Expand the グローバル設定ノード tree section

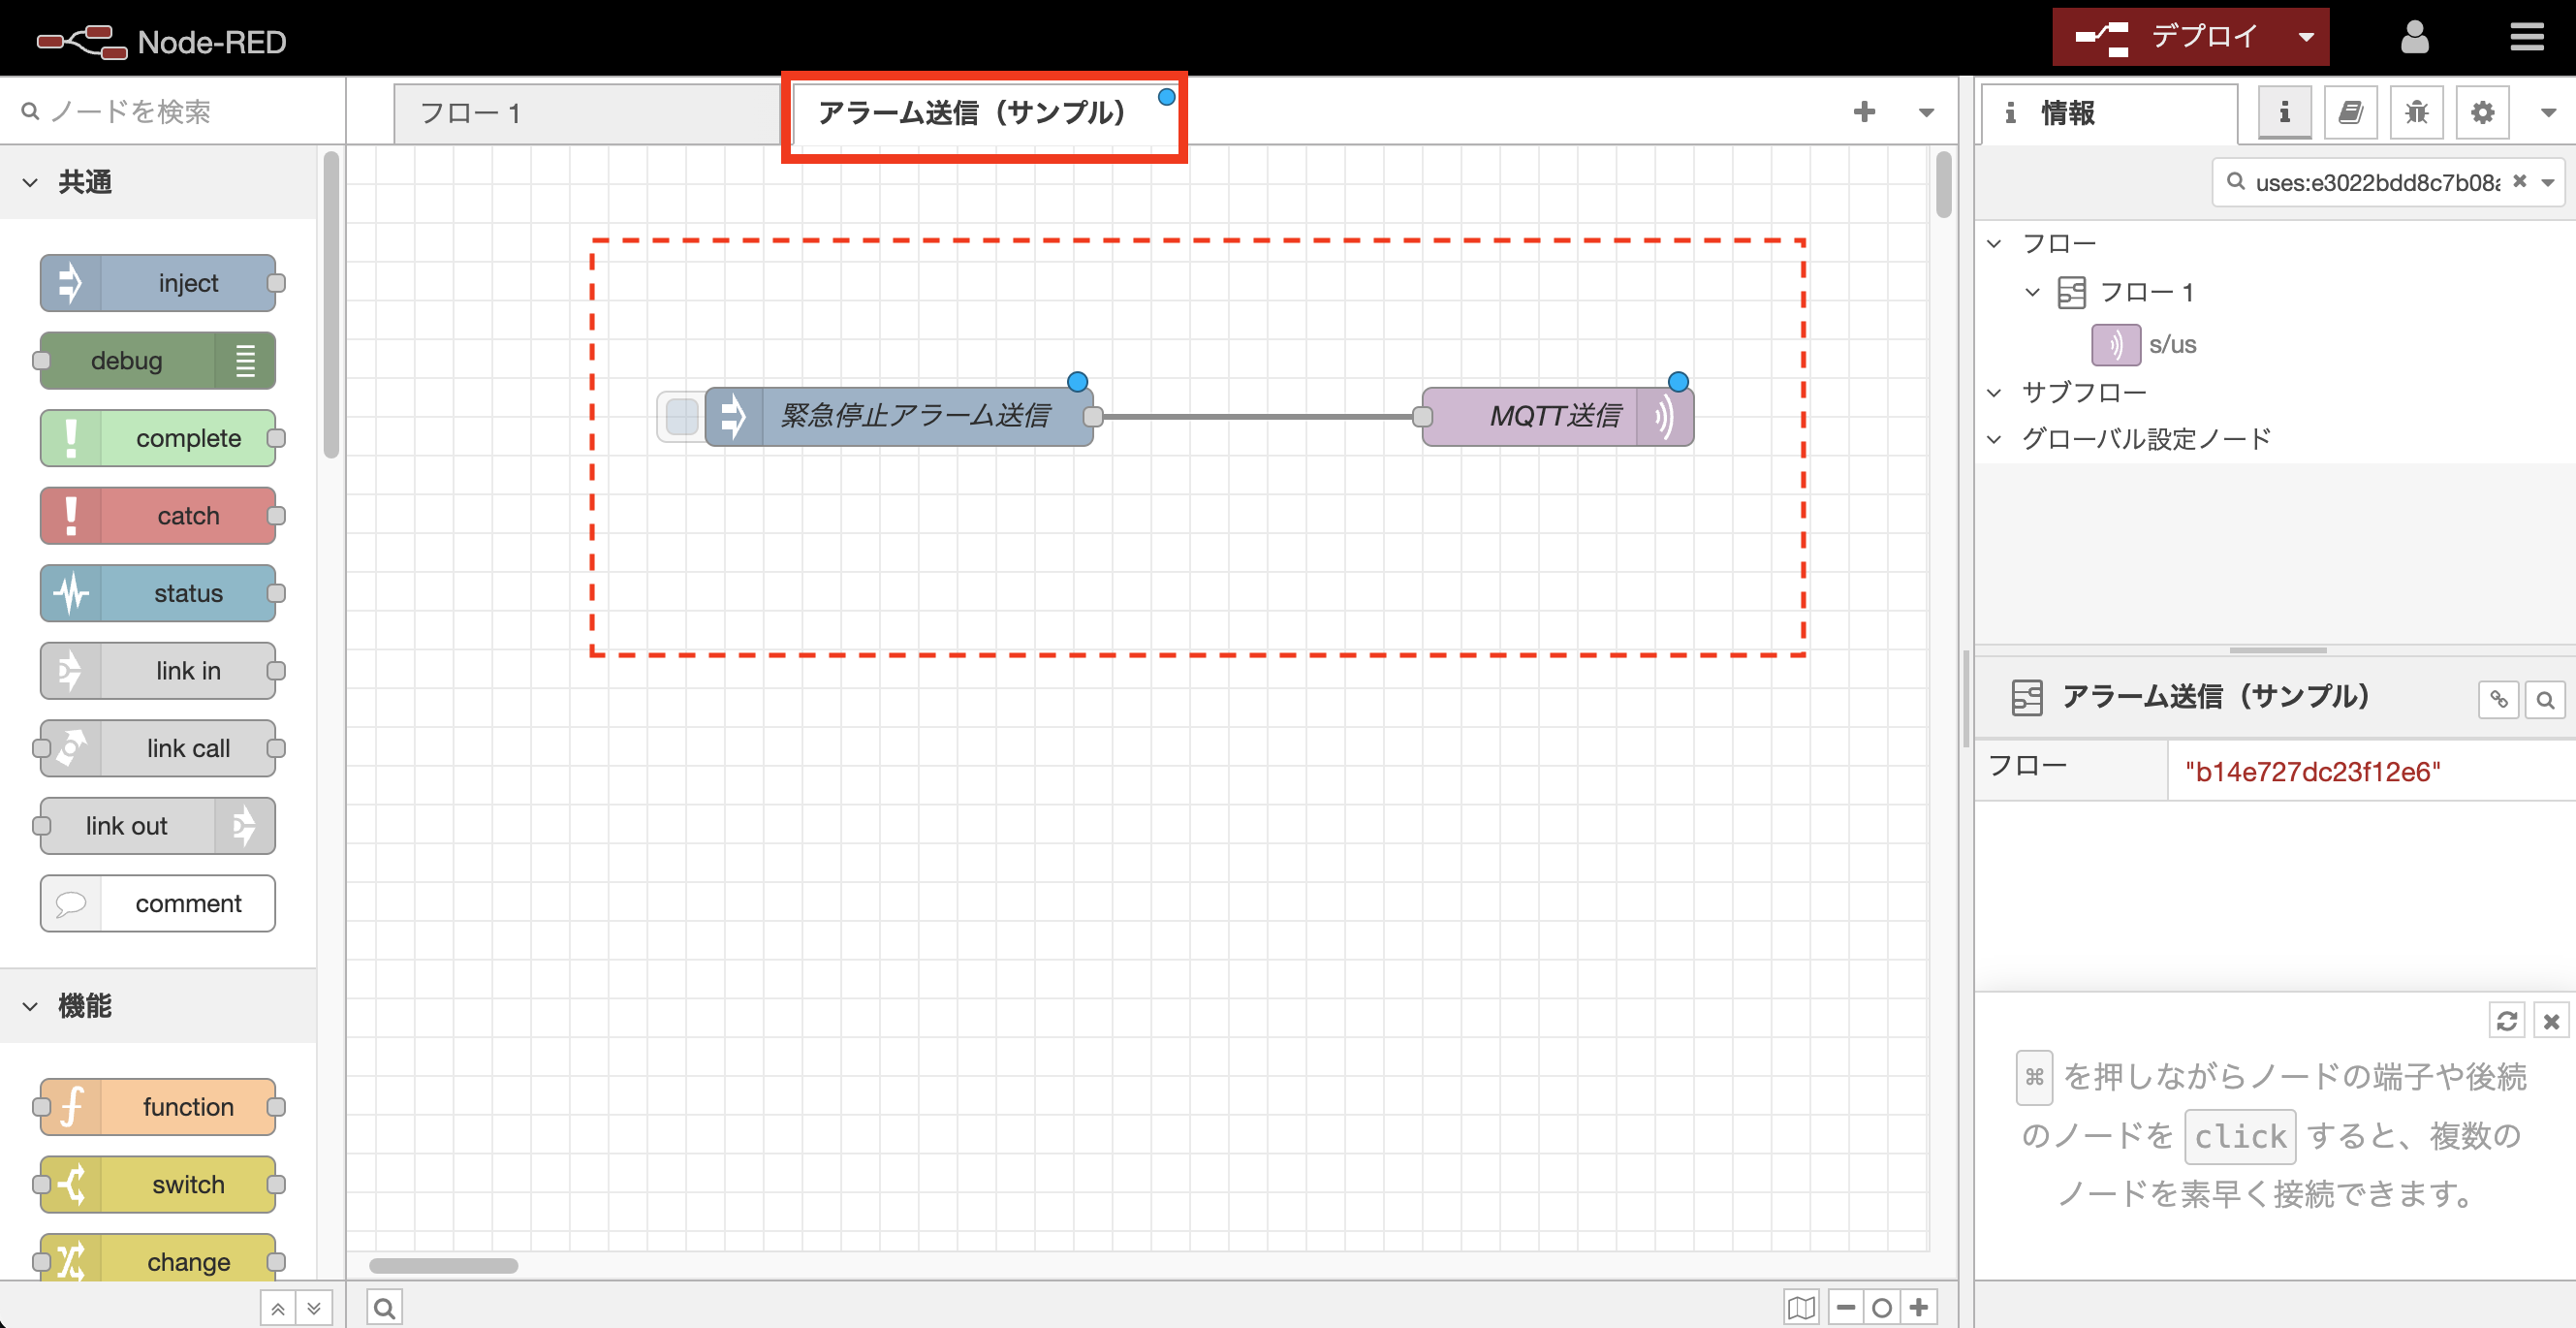click(1995, 439)
